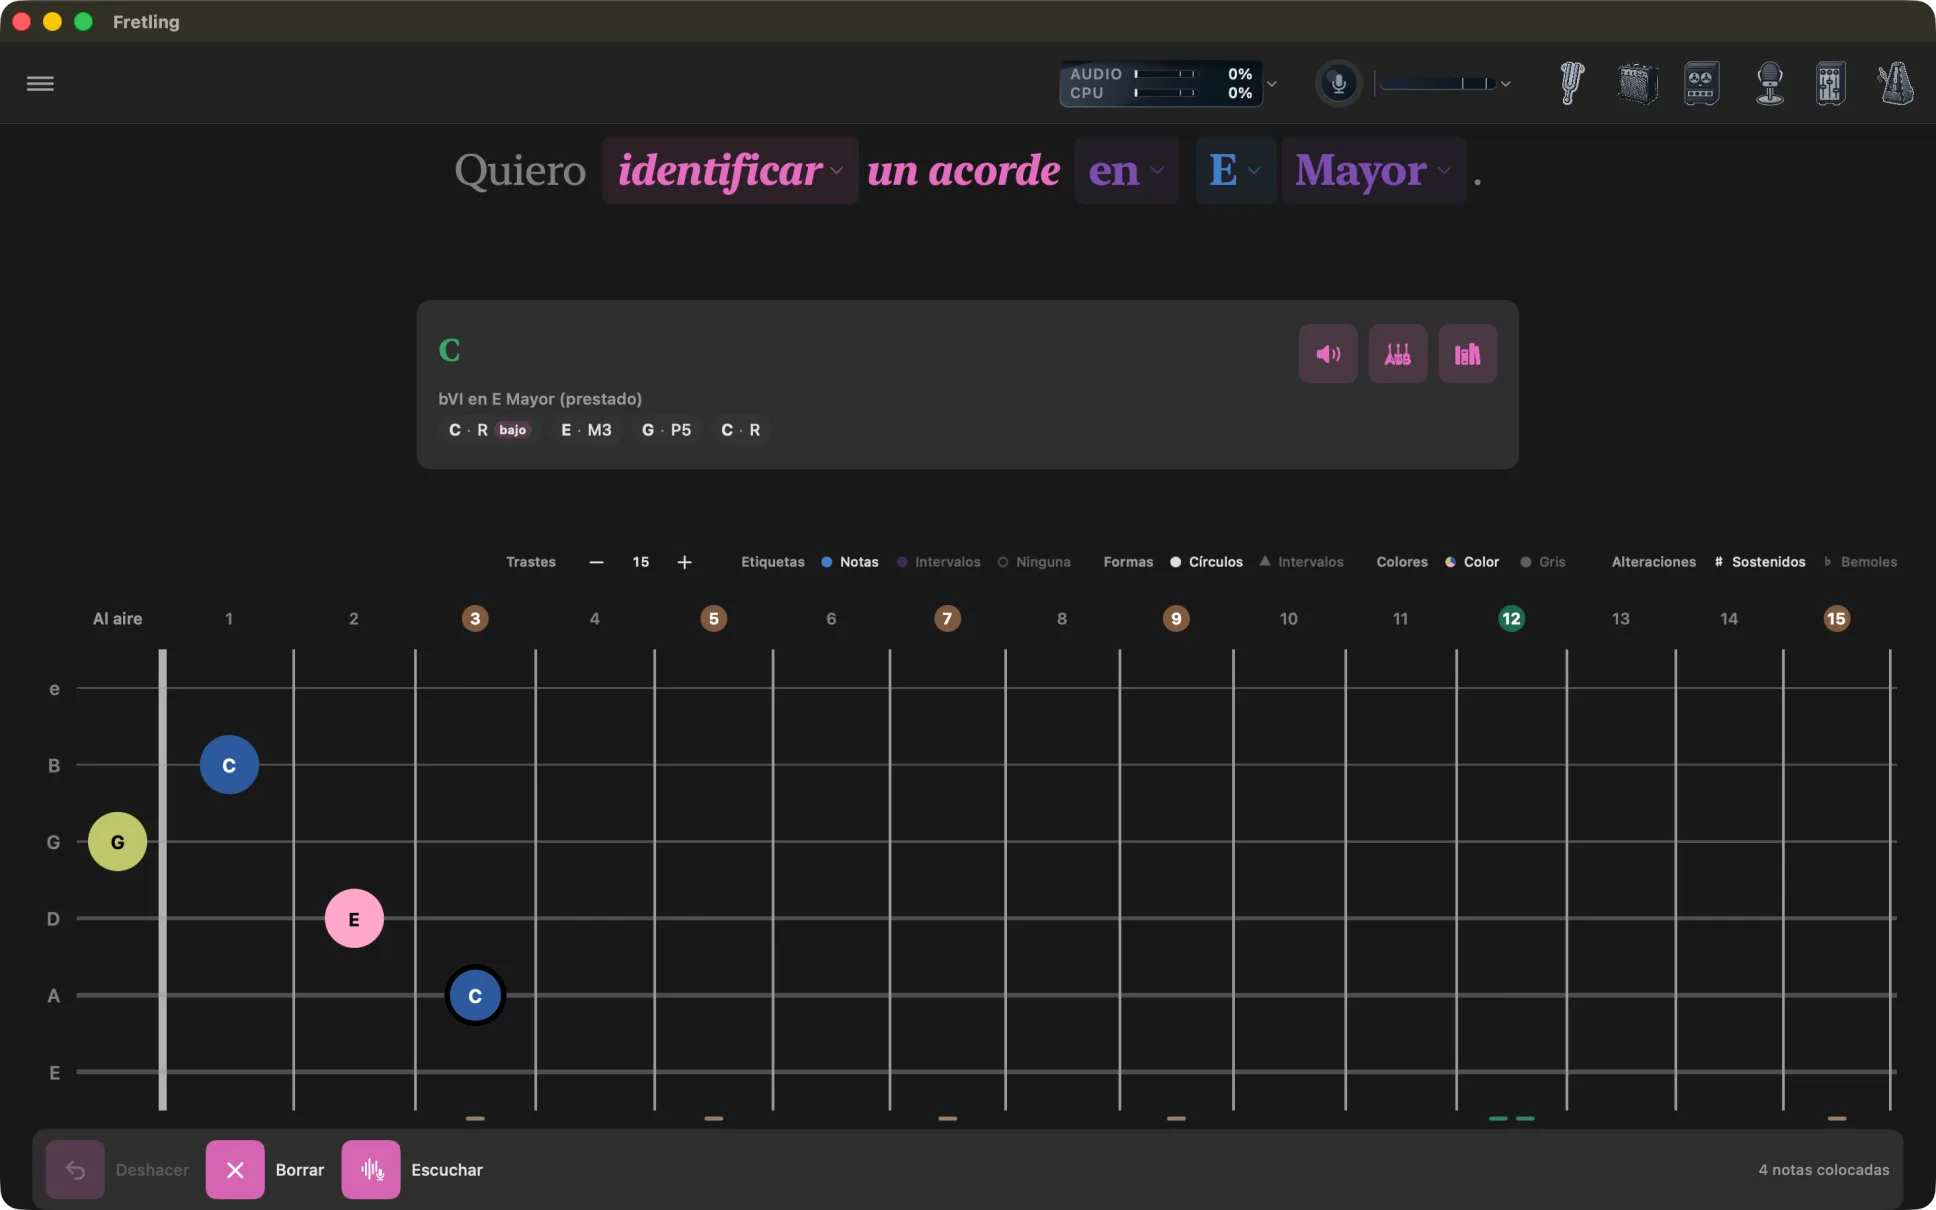This screenshot has height=1210, width=1936.
Task: Click the Deshacer undo arrow icon
Action: 75,1170
